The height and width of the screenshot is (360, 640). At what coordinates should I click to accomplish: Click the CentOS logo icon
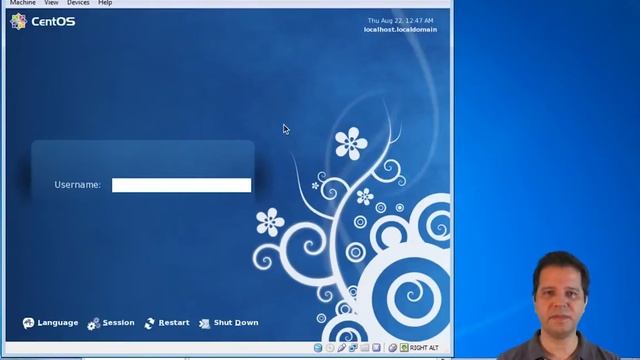(18, 21)
